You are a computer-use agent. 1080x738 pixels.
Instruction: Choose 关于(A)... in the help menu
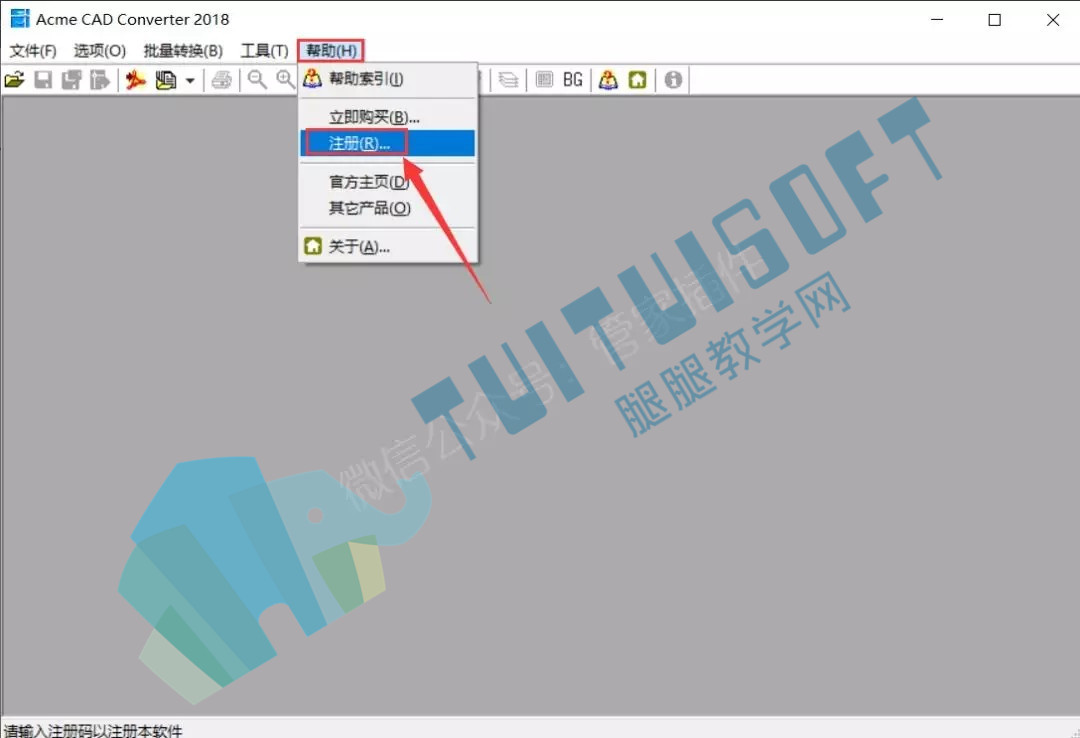point(388,246)
